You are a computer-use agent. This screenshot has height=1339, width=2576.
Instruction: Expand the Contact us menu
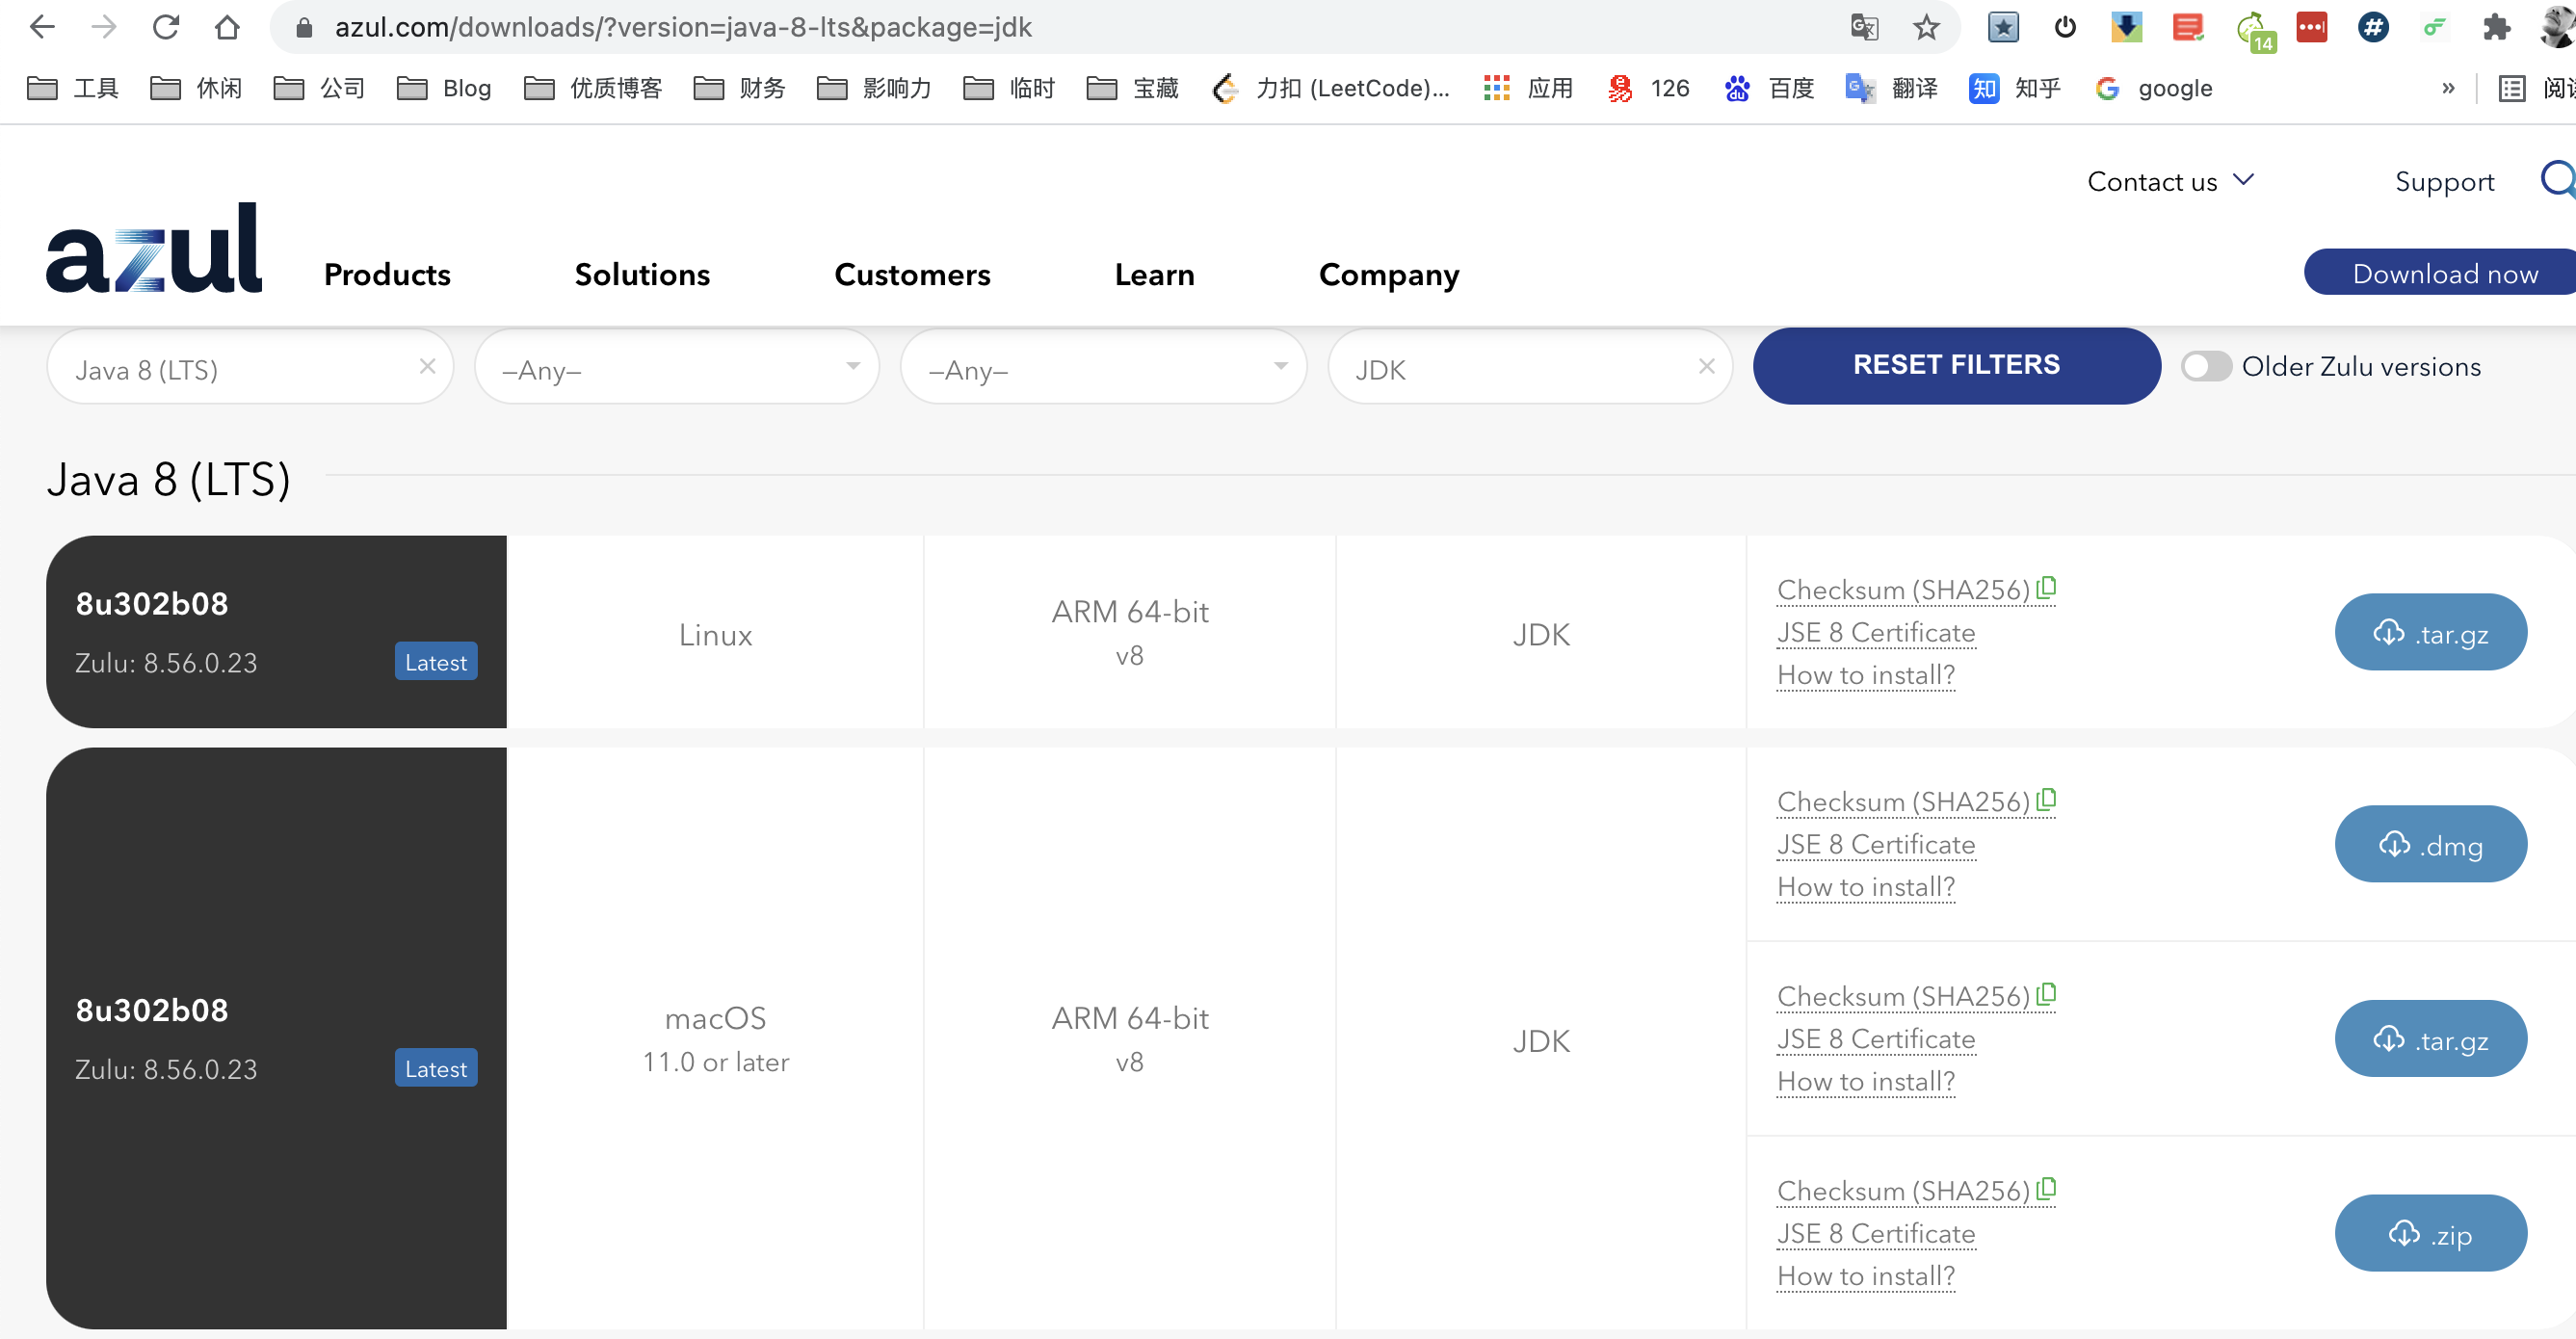pos(2170,181)
